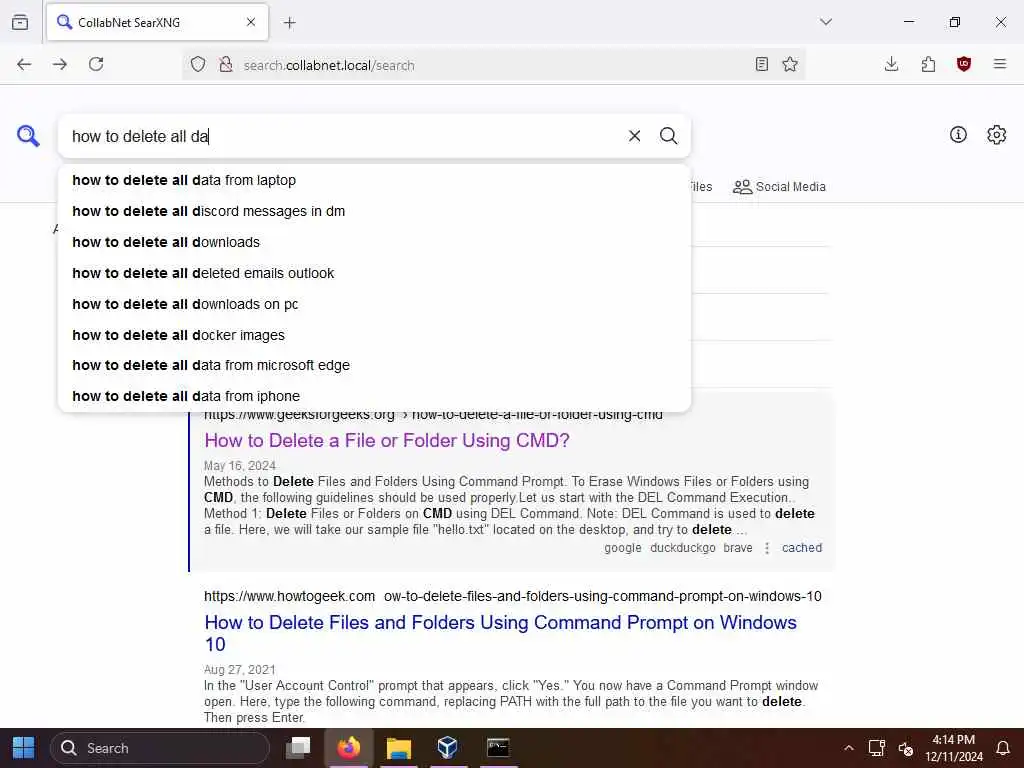The height and width of the screenshot is (768, 1024).
Task: Open File Explorer from taskbar
Action: (398, 748)
